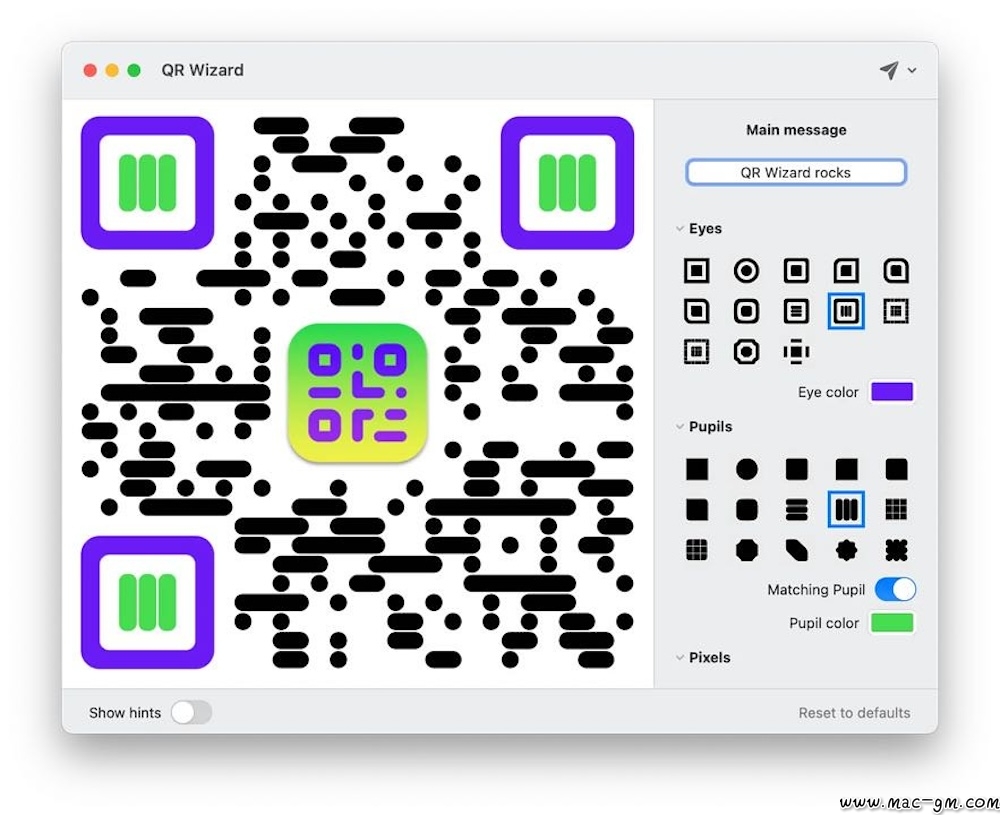Image resolution: width=1000 pixels, height=815 pixels.
Task: Select the horizontal bars pupil shape
Action: (x=796, y=510)
